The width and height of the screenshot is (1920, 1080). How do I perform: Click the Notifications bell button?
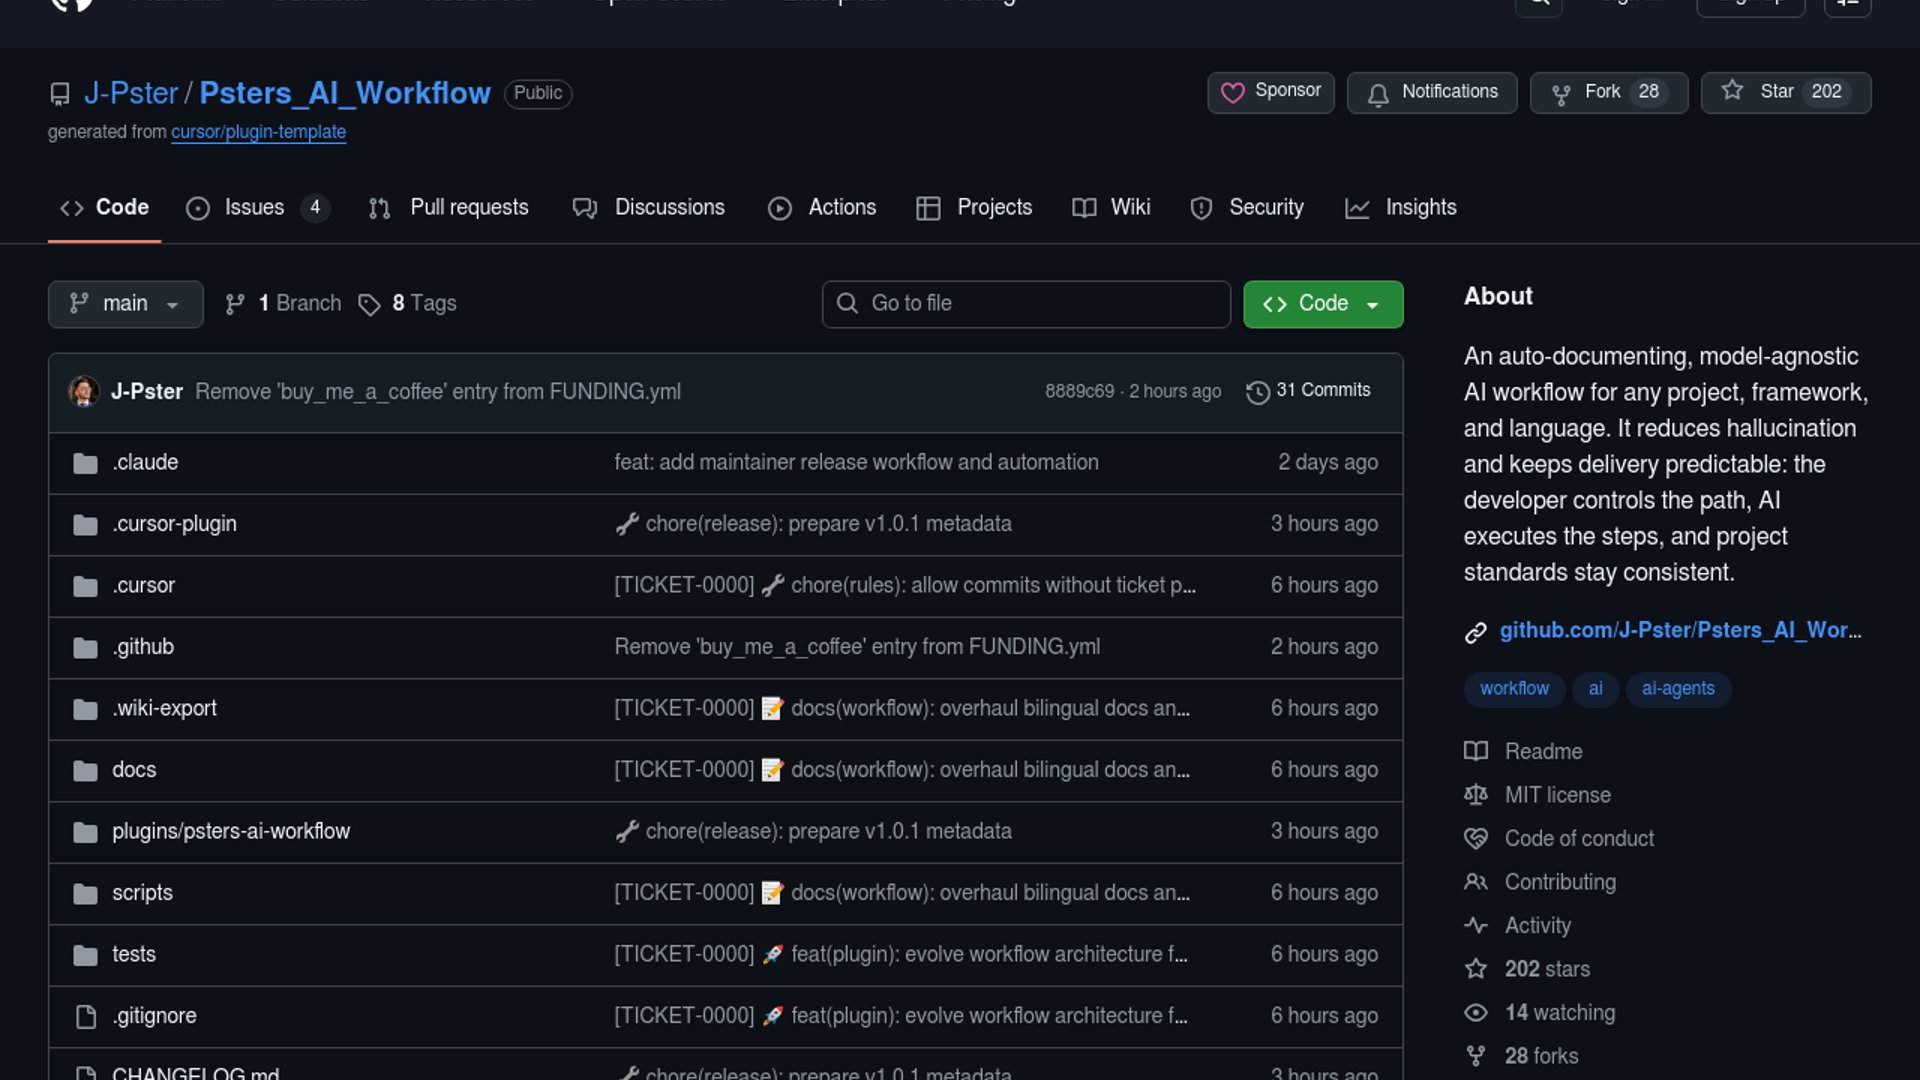pyautogui.click(x=1431, y=92)
